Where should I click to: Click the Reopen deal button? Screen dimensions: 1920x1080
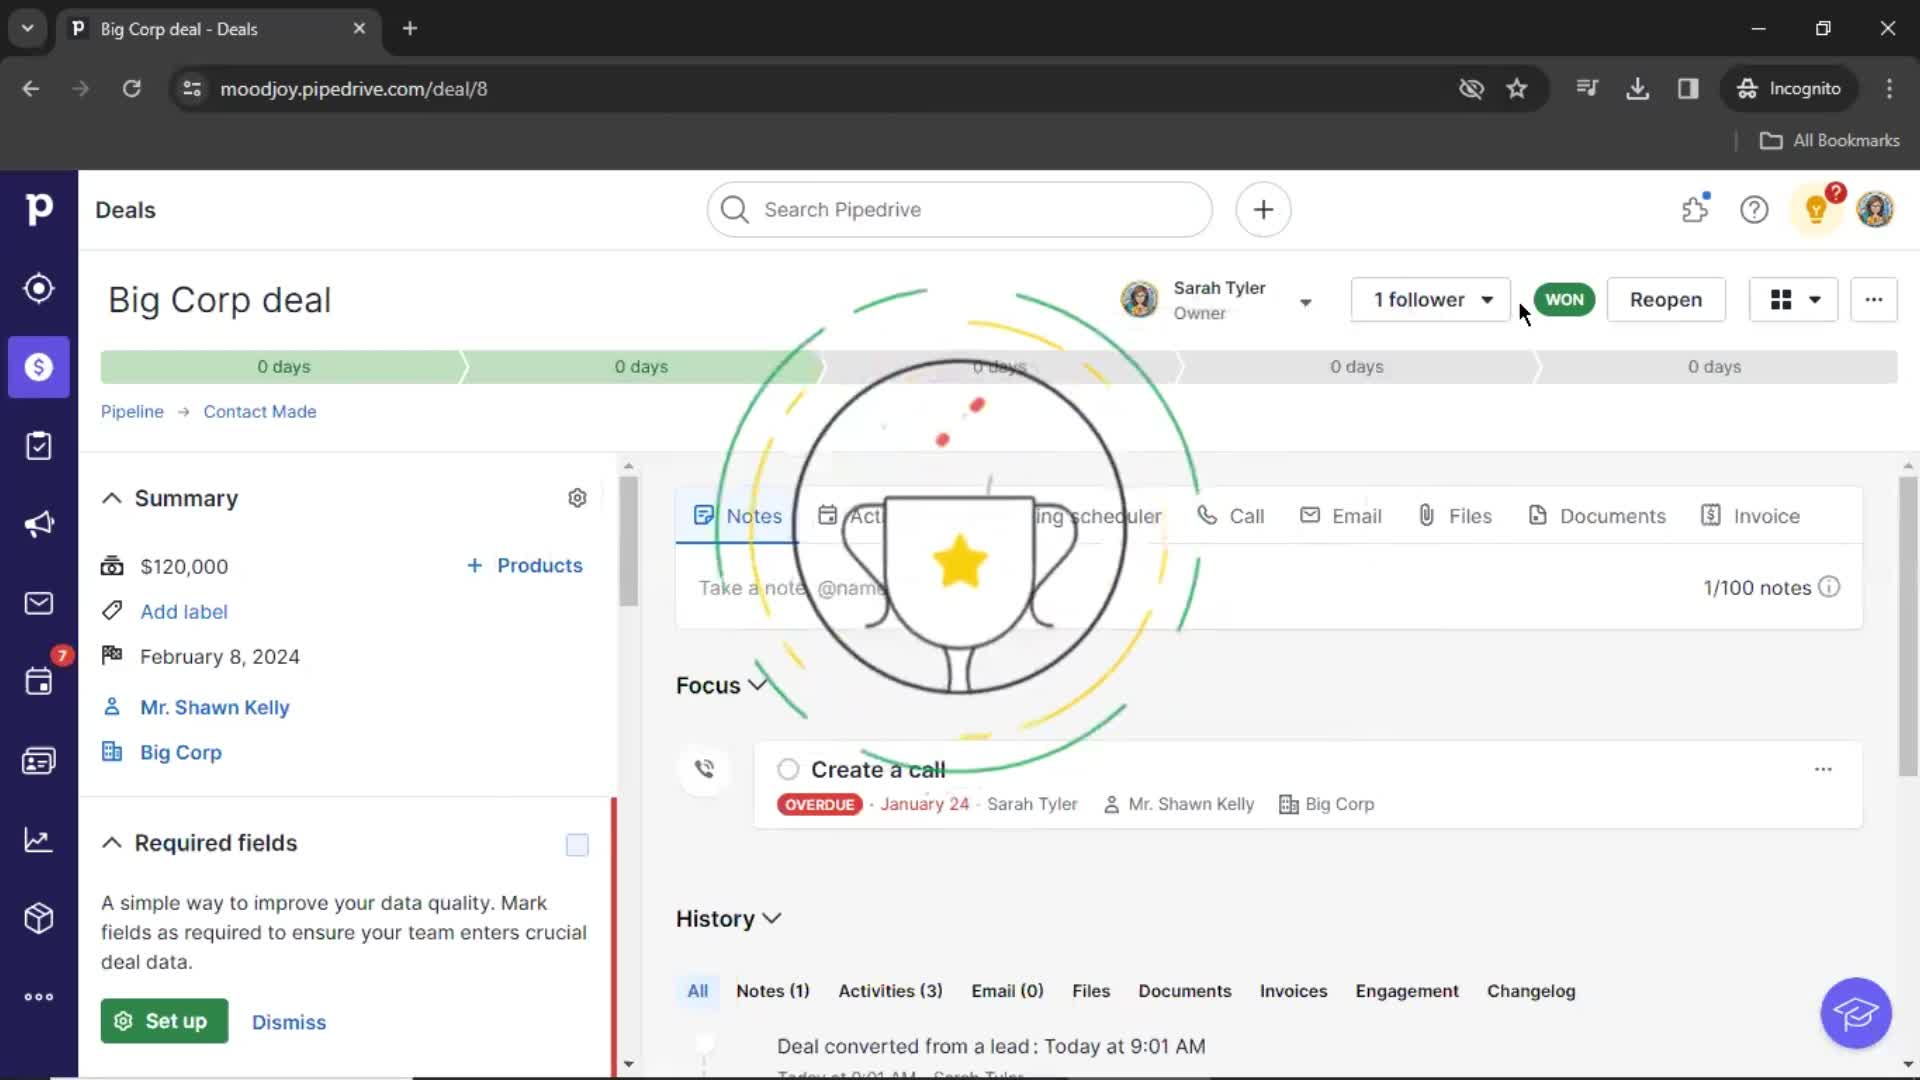tap(1665, 299)
